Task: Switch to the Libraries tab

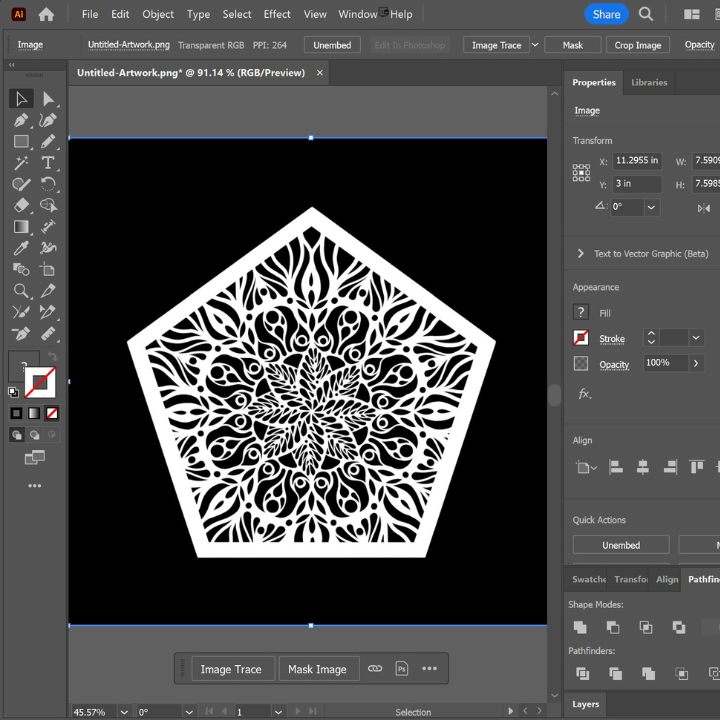Action: click(649, 83)
